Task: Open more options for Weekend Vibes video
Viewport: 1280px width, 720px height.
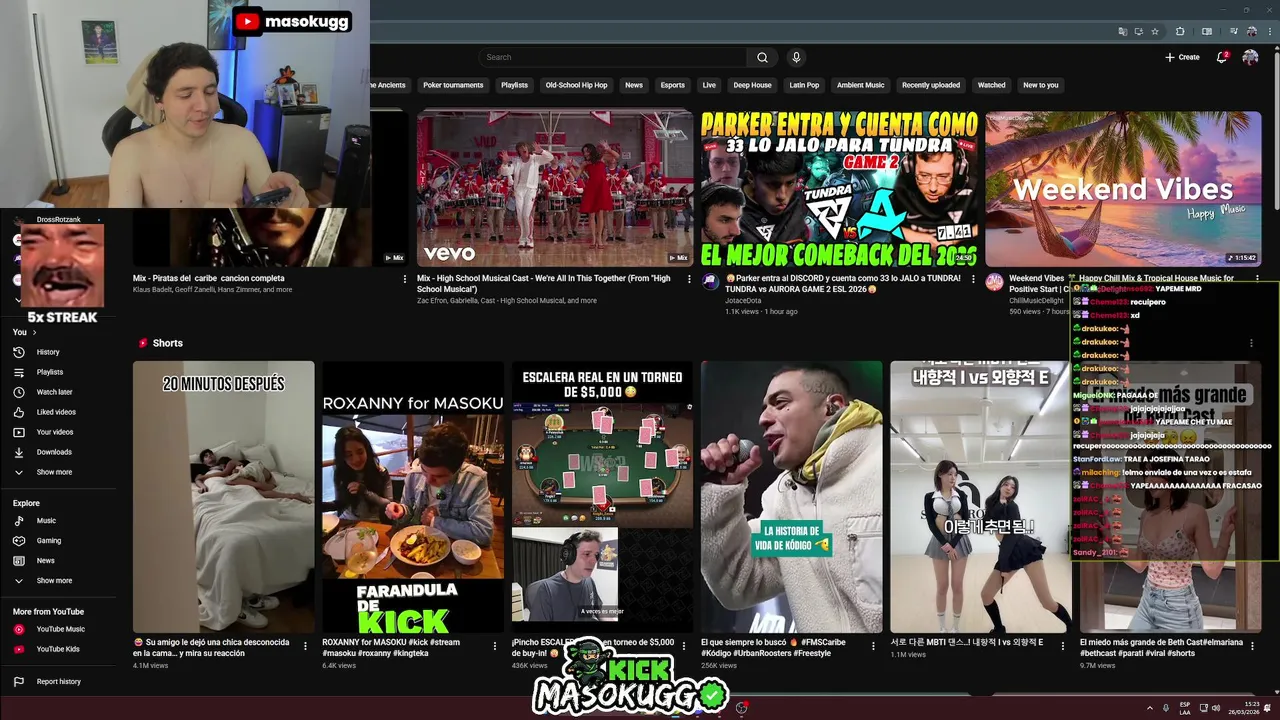Action: coord(1256,279)
